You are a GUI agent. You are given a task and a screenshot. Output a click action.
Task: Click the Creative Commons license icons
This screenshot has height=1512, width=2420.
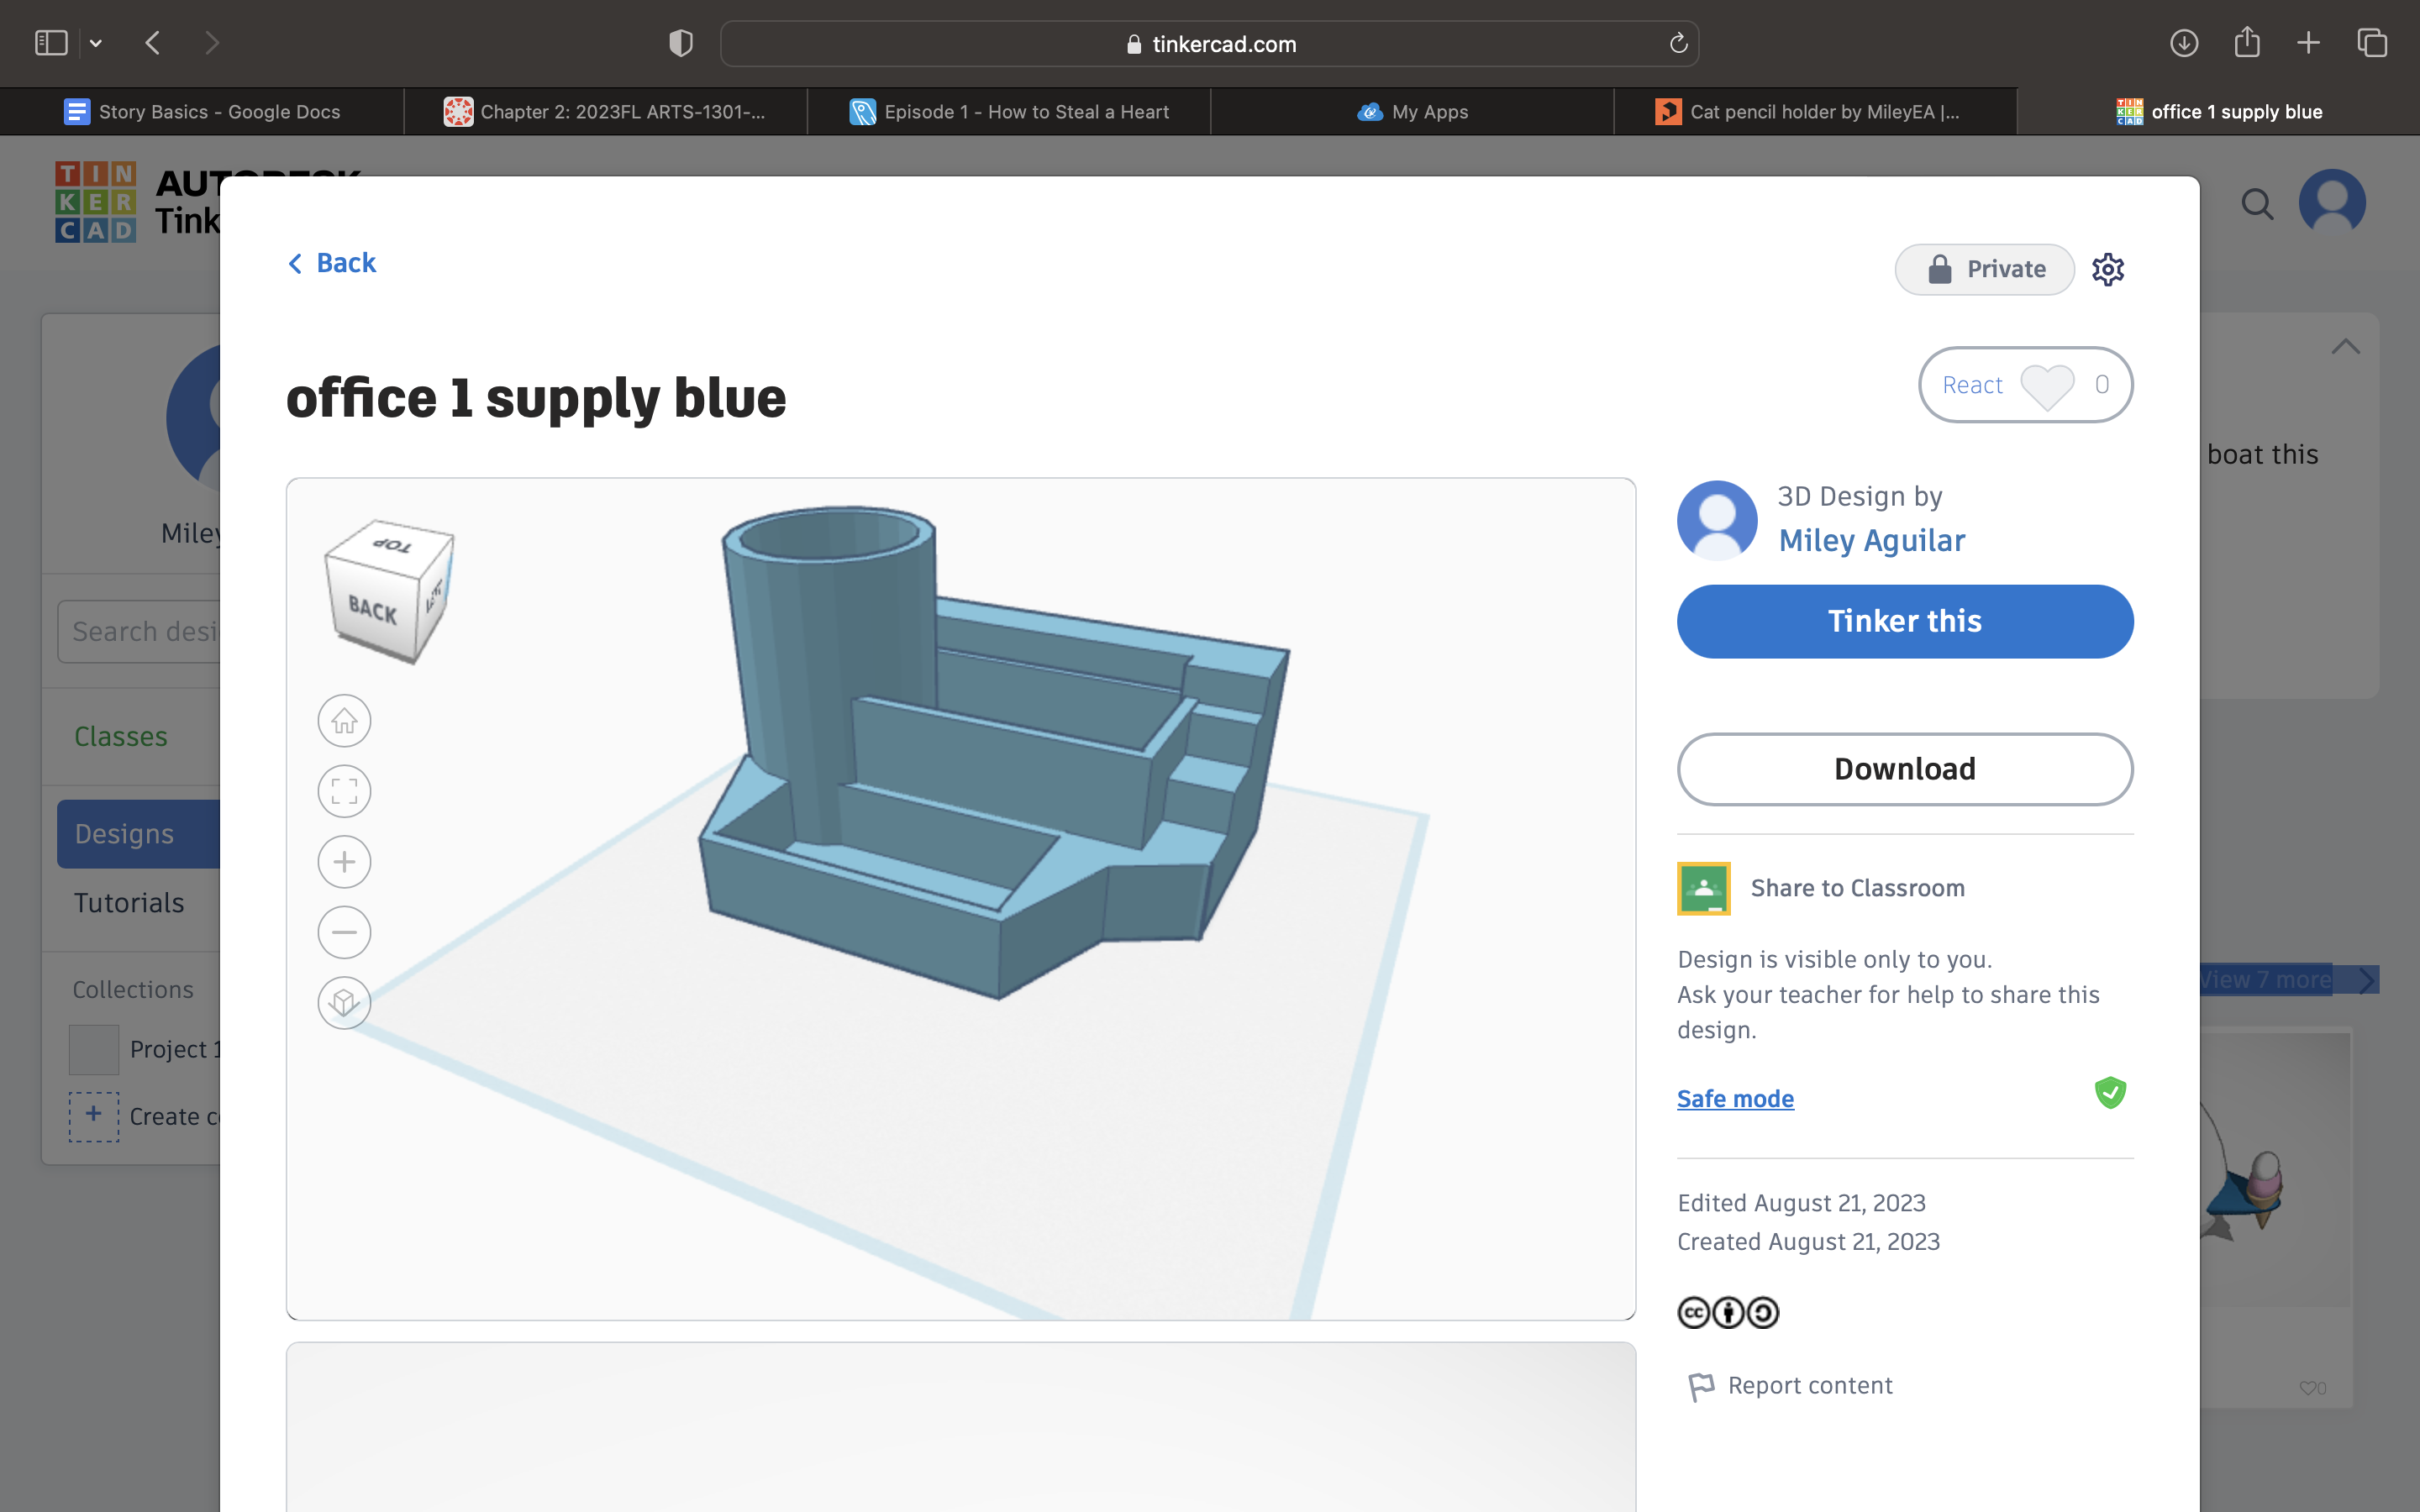pos(1728,1312)
